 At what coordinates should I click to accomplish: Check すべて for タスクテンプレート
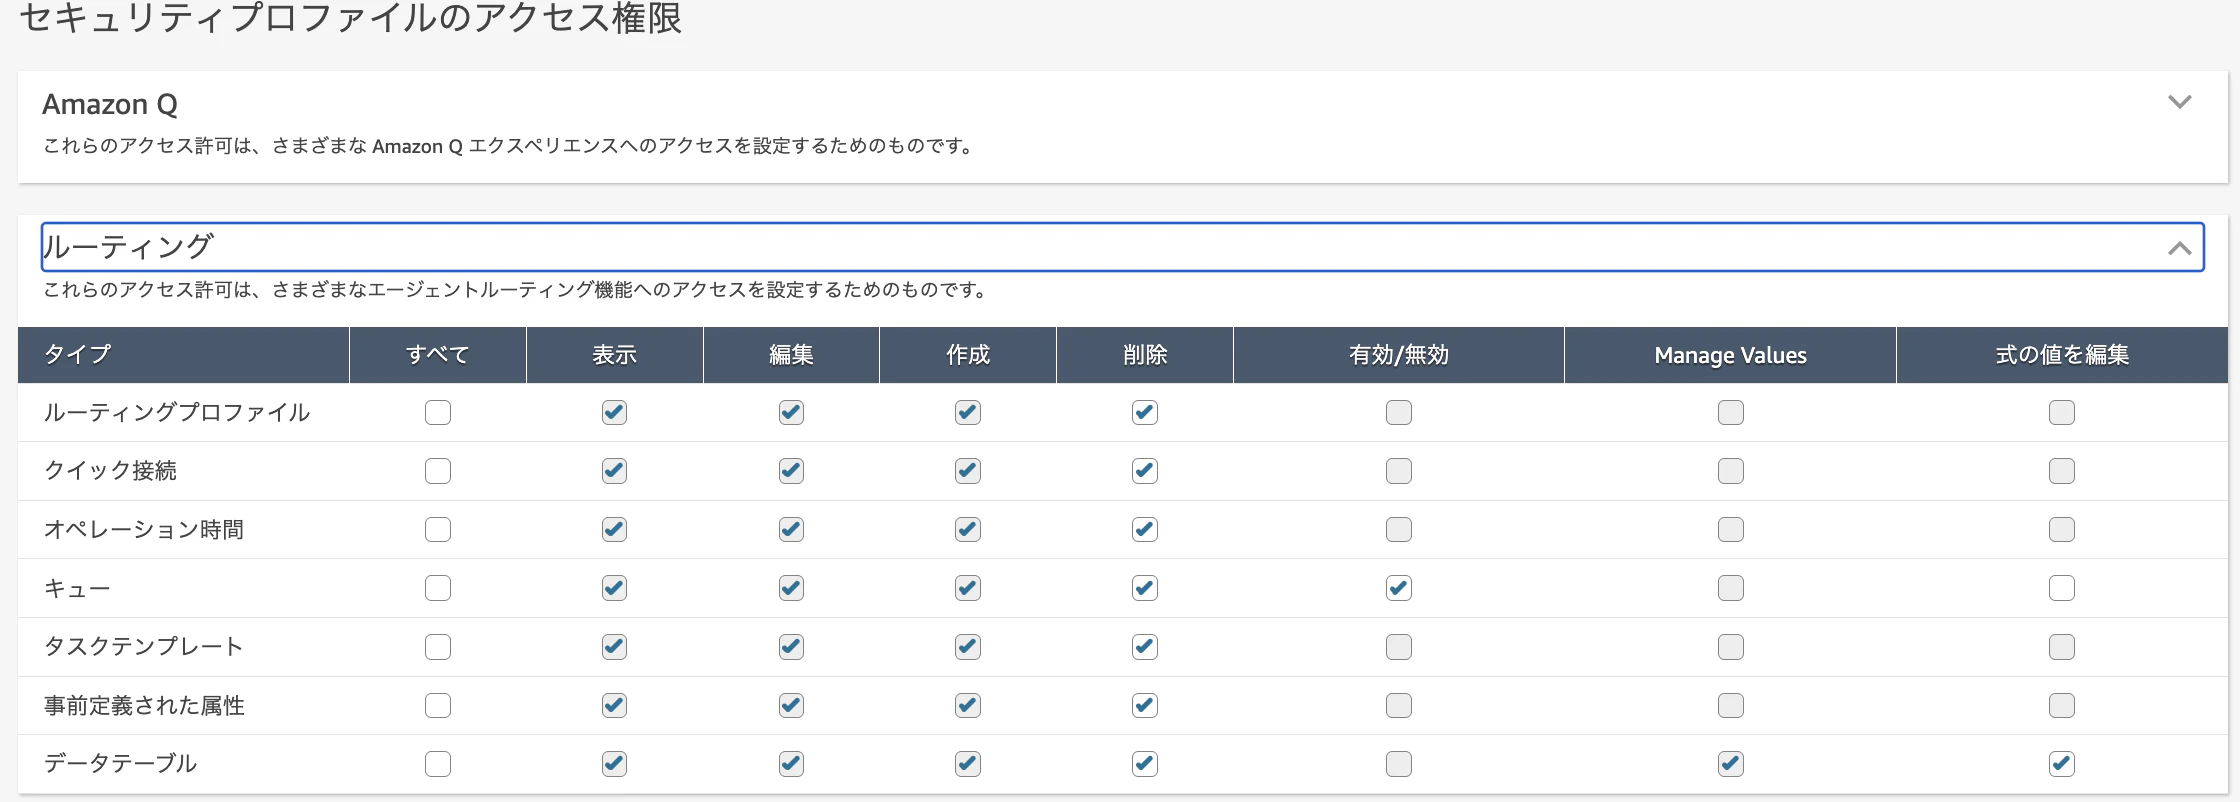[438, 647]
